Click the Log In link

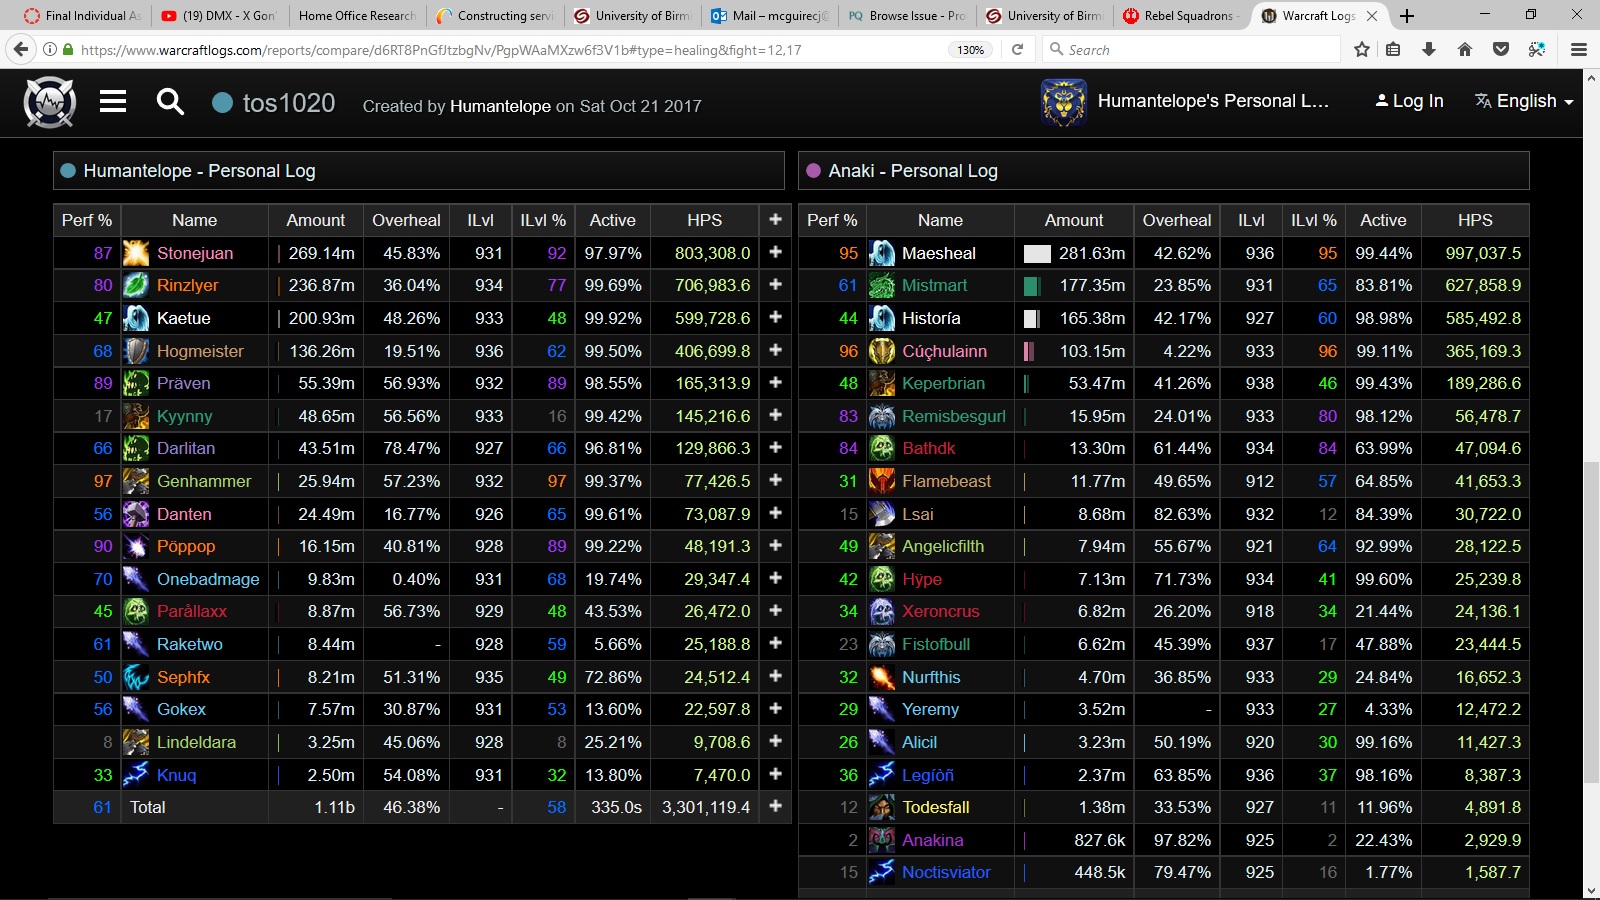[1410, 101]
